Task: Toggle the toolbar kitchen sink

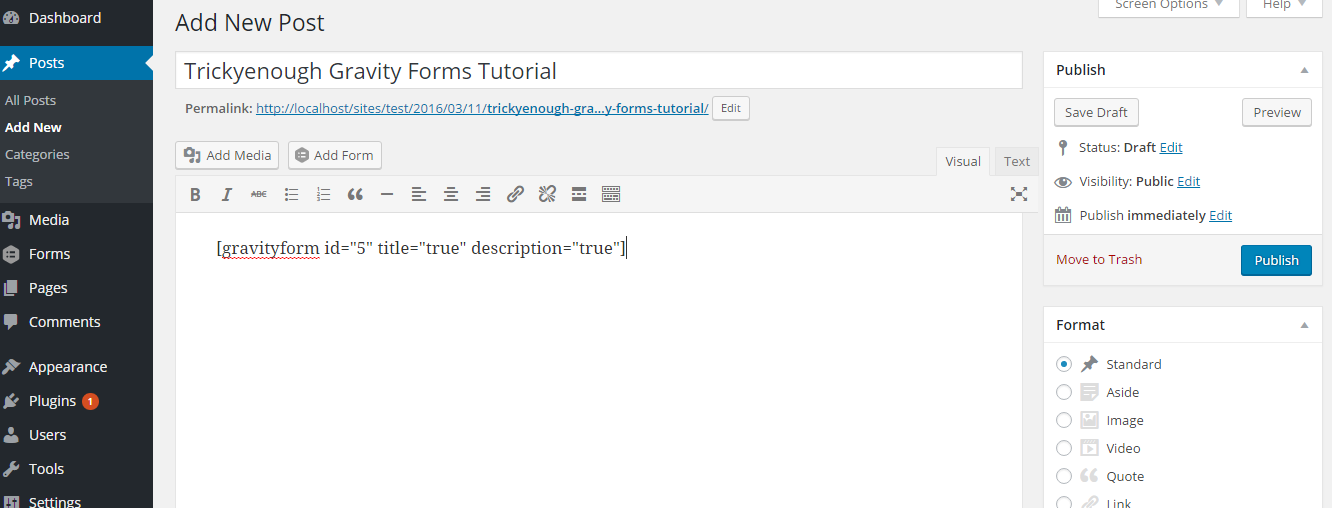Action: (x=611, y=194)
